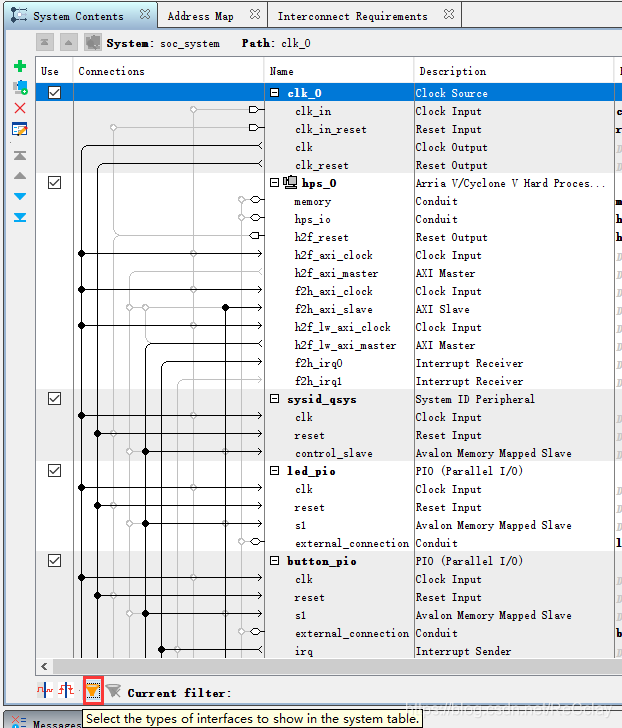The height and width of the screenshot is (728, 622).
Task: Uncheck the Use checkbox for sysid_qsys
Action: click(x=54, y=398)
